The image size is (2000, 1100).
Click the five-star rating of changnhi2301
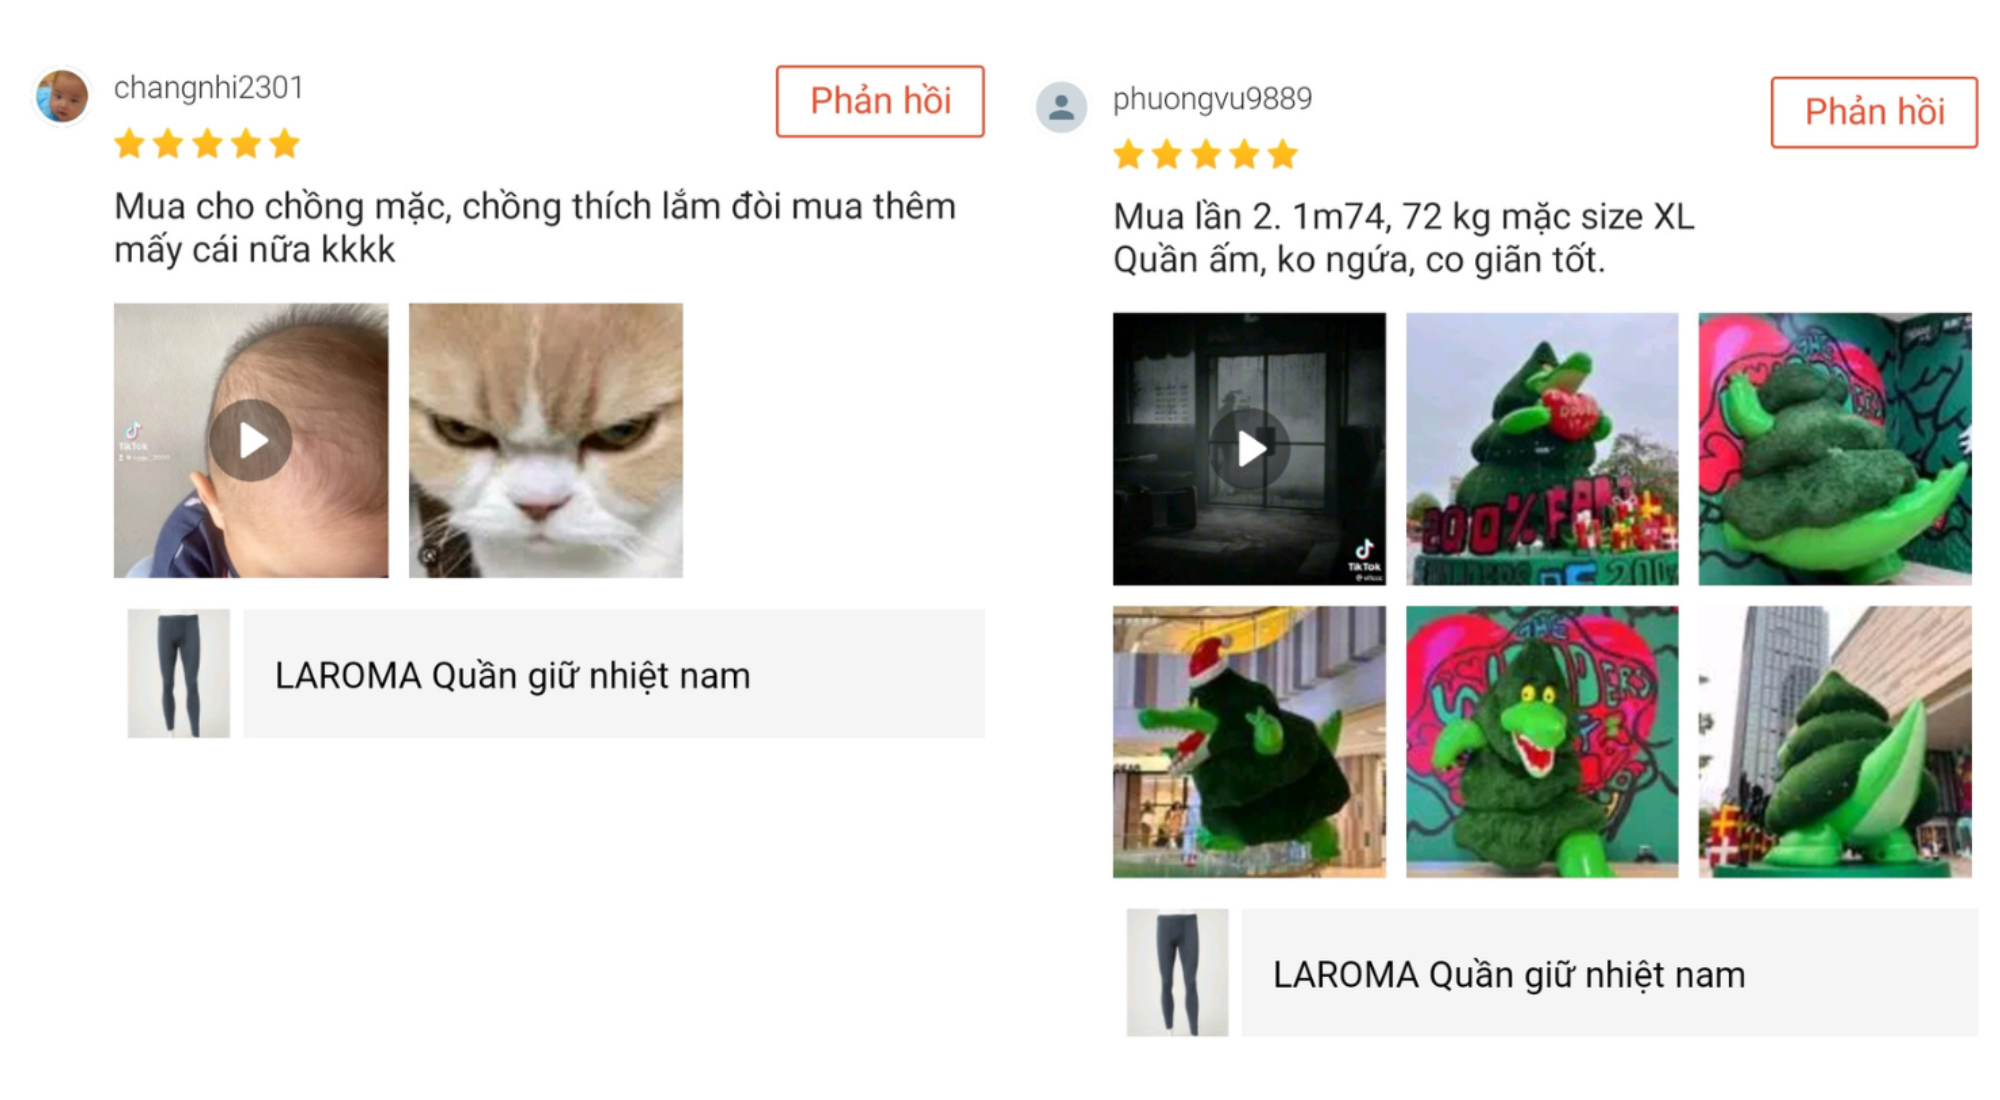[207, 144]
